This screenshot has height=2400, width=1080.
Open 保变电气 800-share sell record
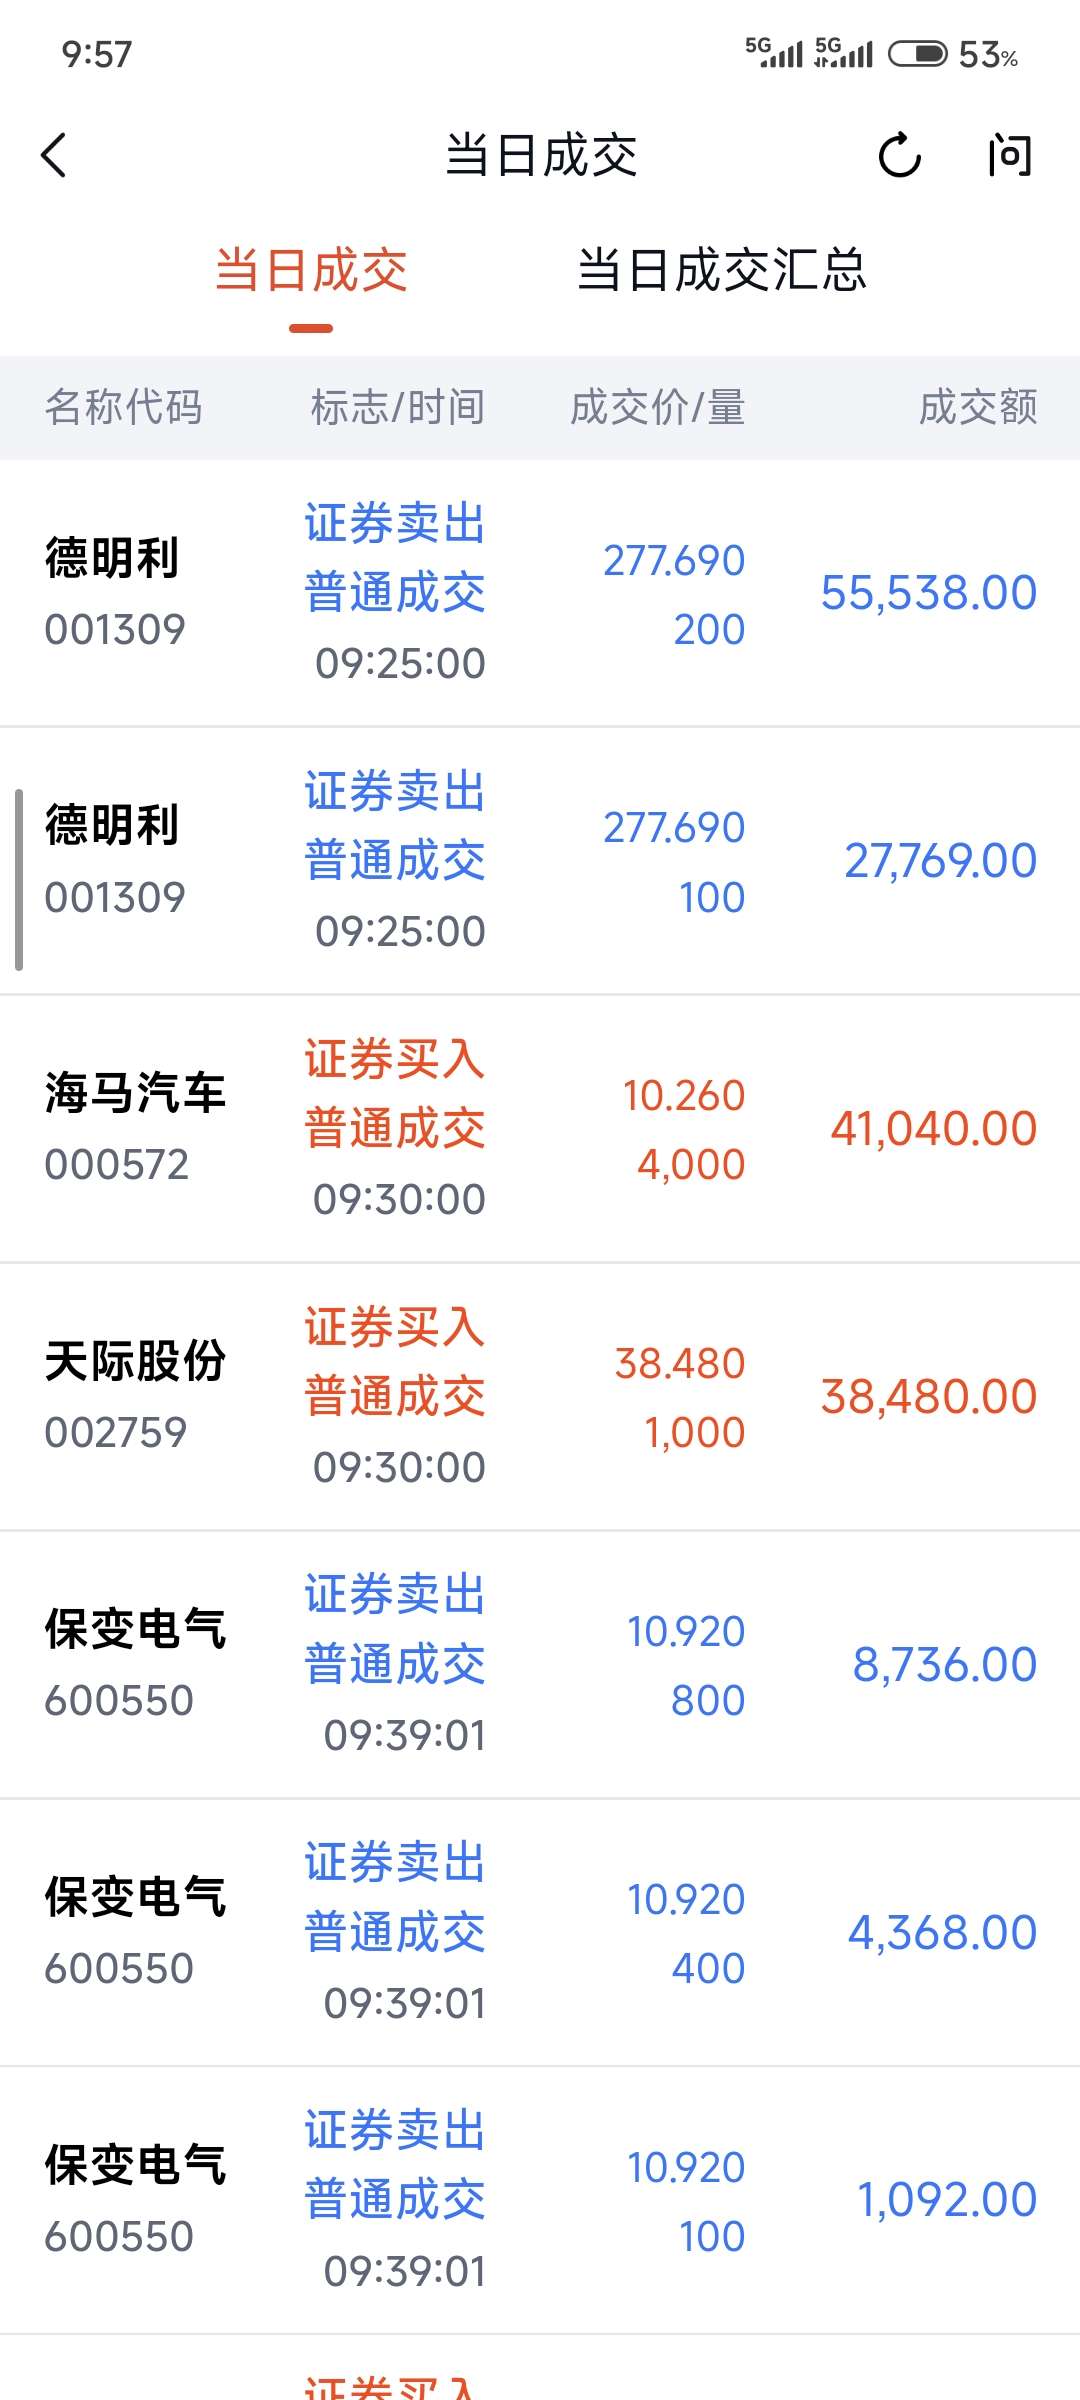click(x=540, y=1665)
